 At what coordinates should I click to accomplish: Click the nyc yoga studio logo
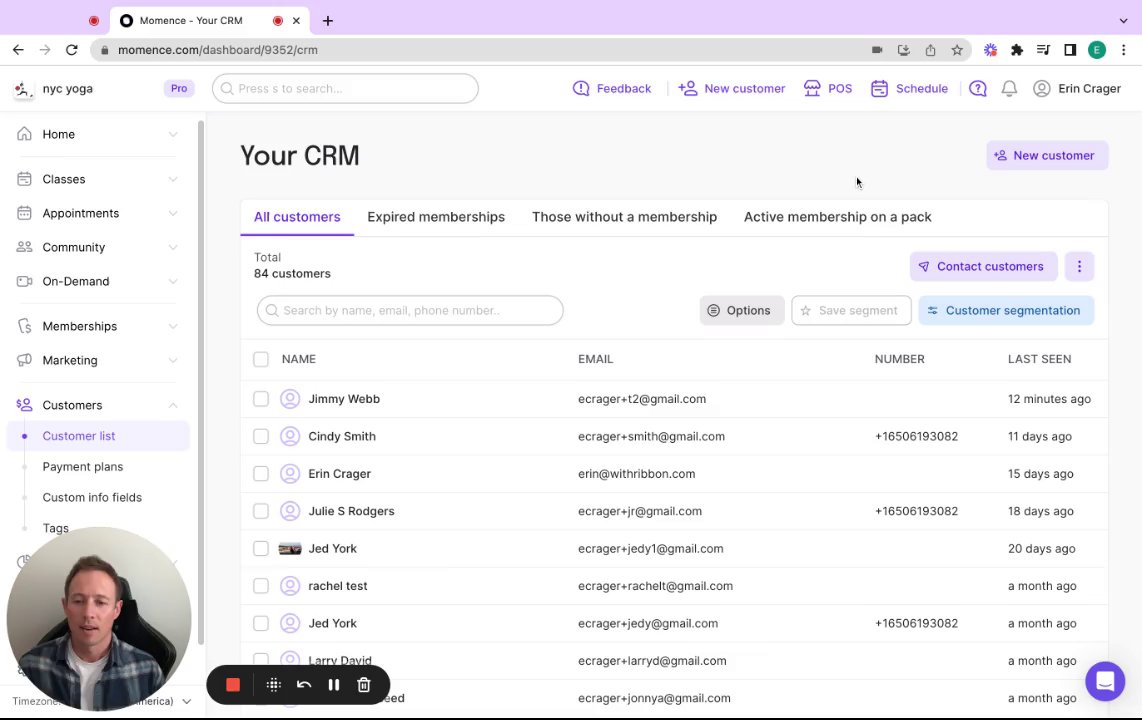point(23,89)
